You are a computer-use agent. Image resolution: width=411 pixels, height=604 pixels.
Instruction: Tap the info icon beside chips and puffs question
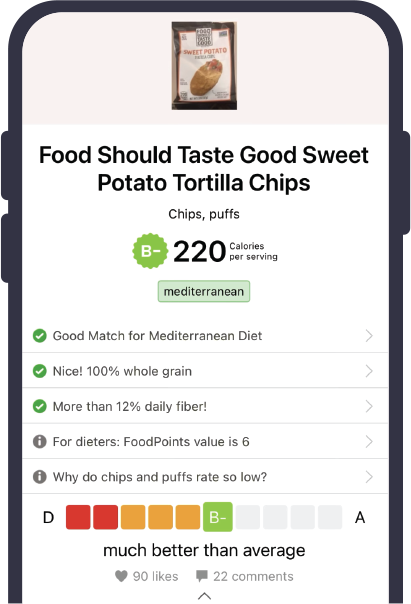(x=40, y=477)
